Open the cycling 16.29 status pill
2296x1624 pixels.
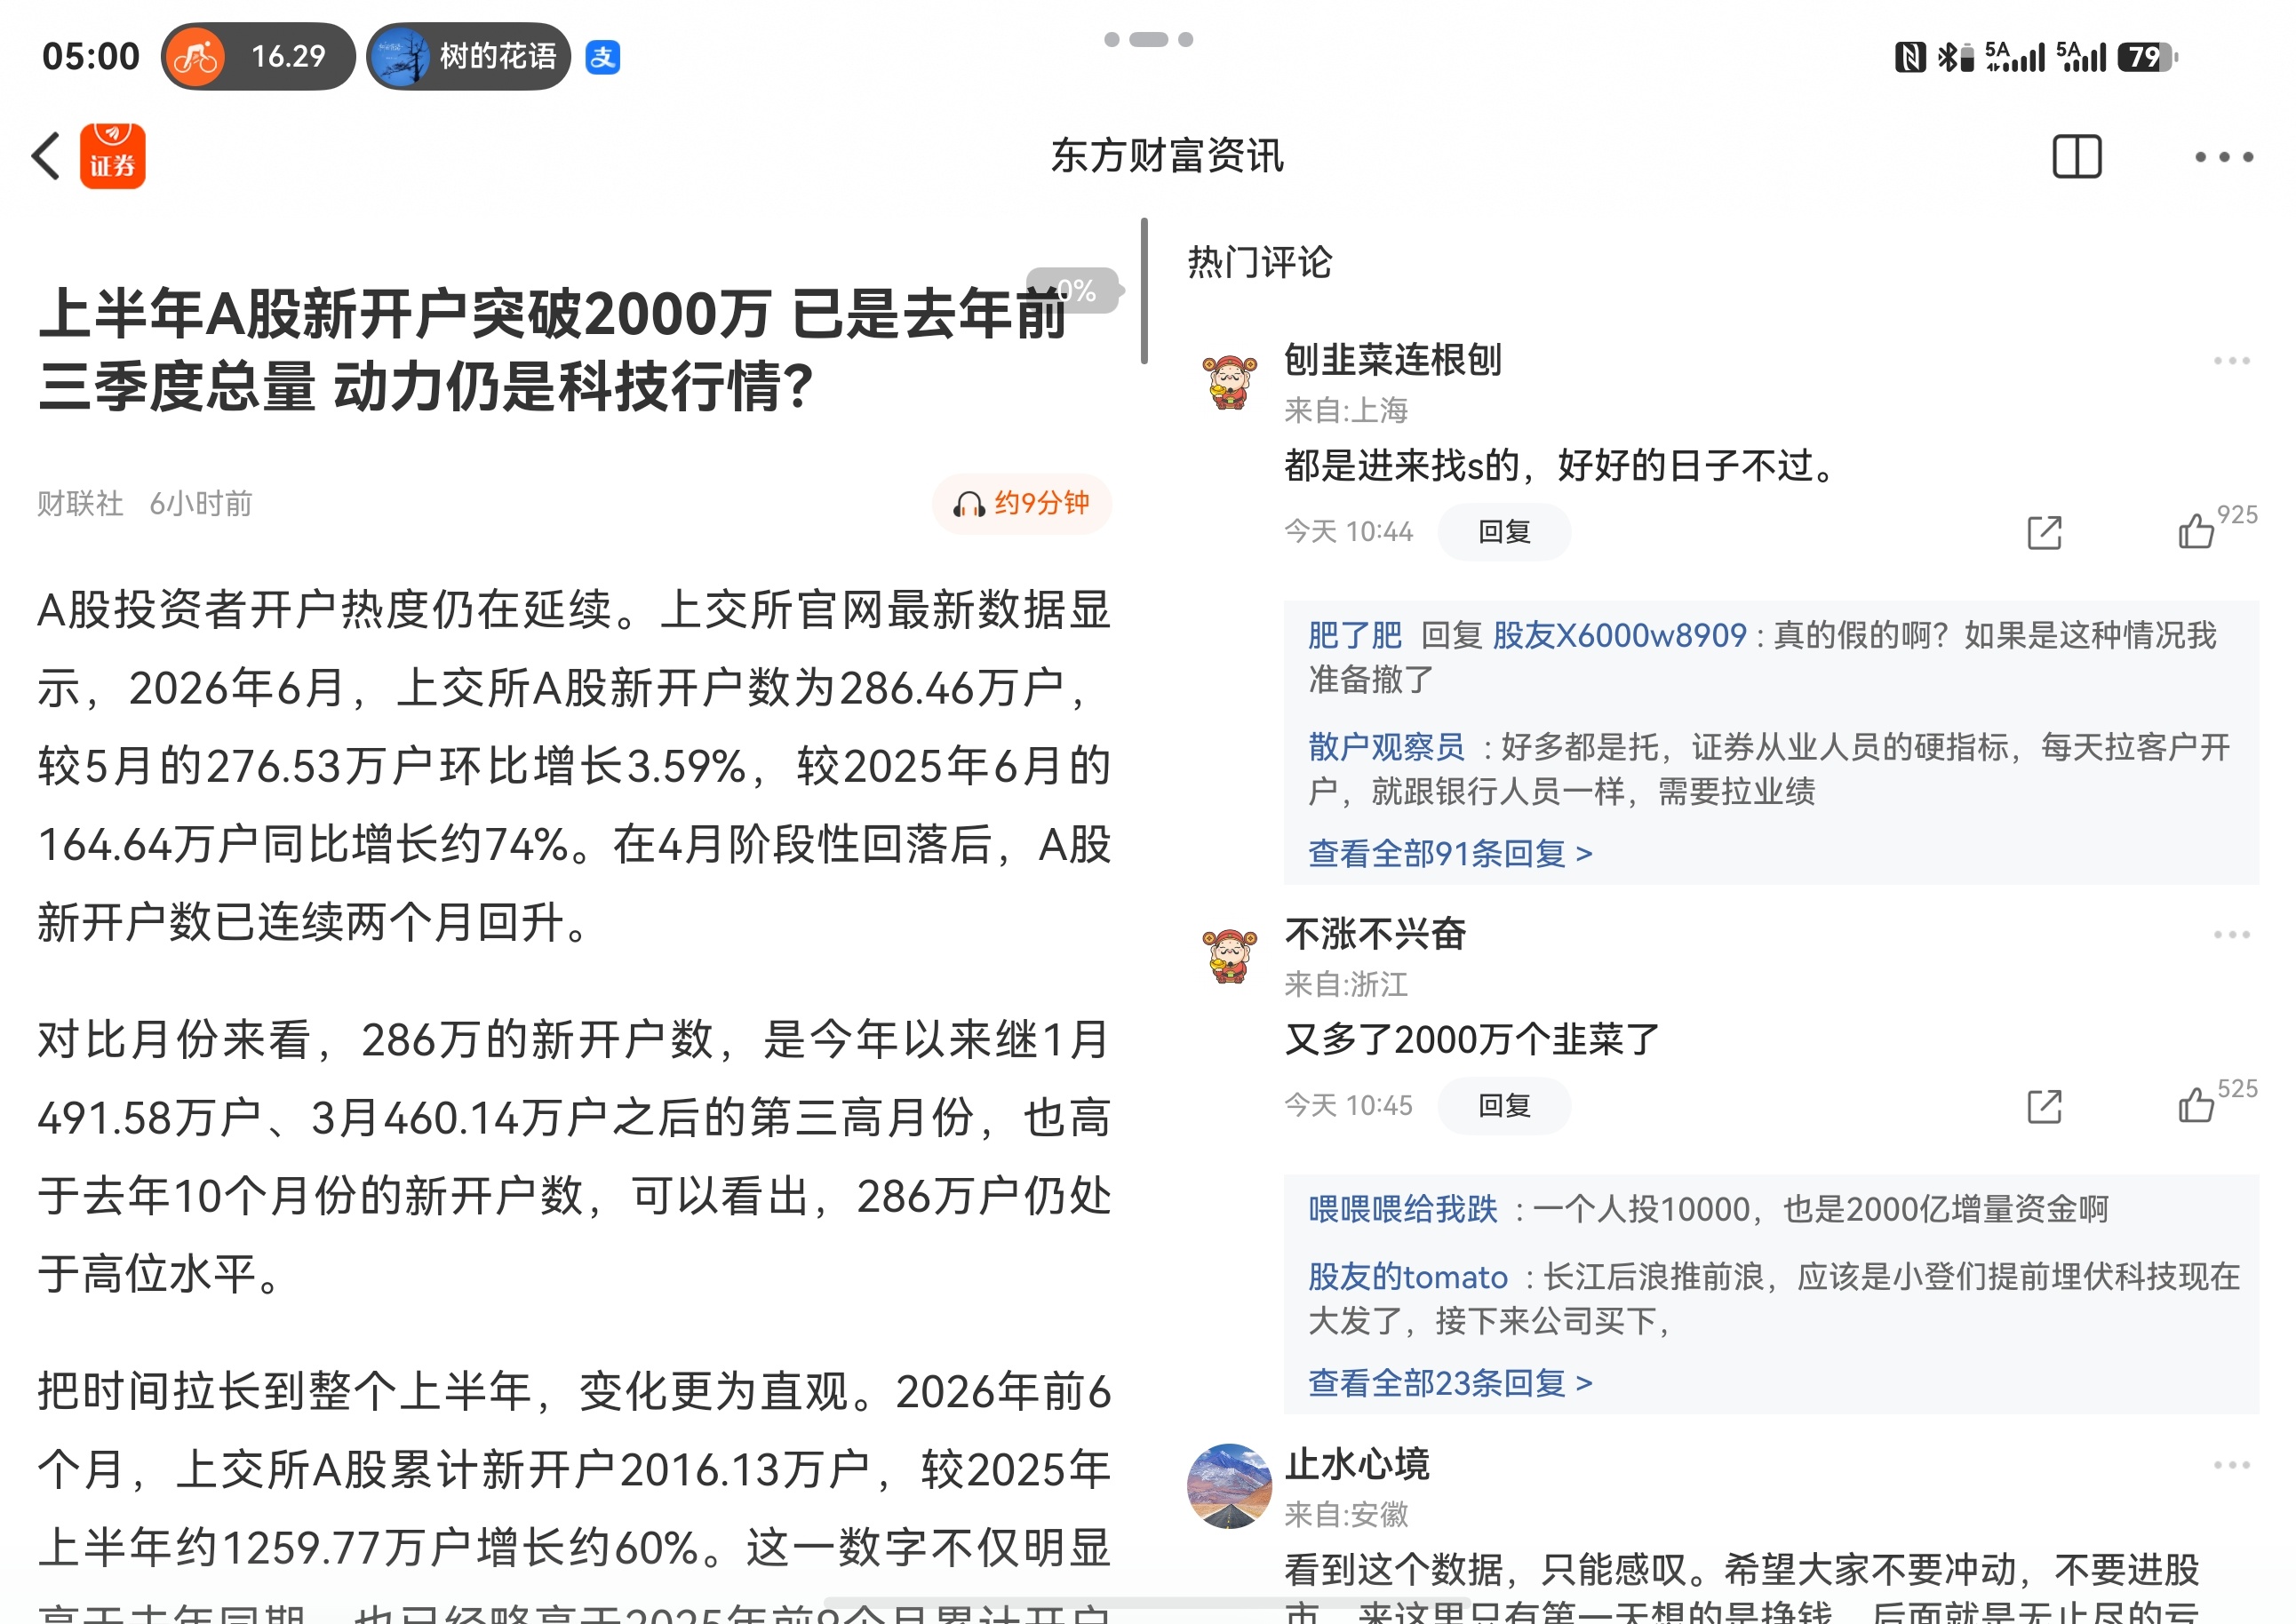point(258,56)
